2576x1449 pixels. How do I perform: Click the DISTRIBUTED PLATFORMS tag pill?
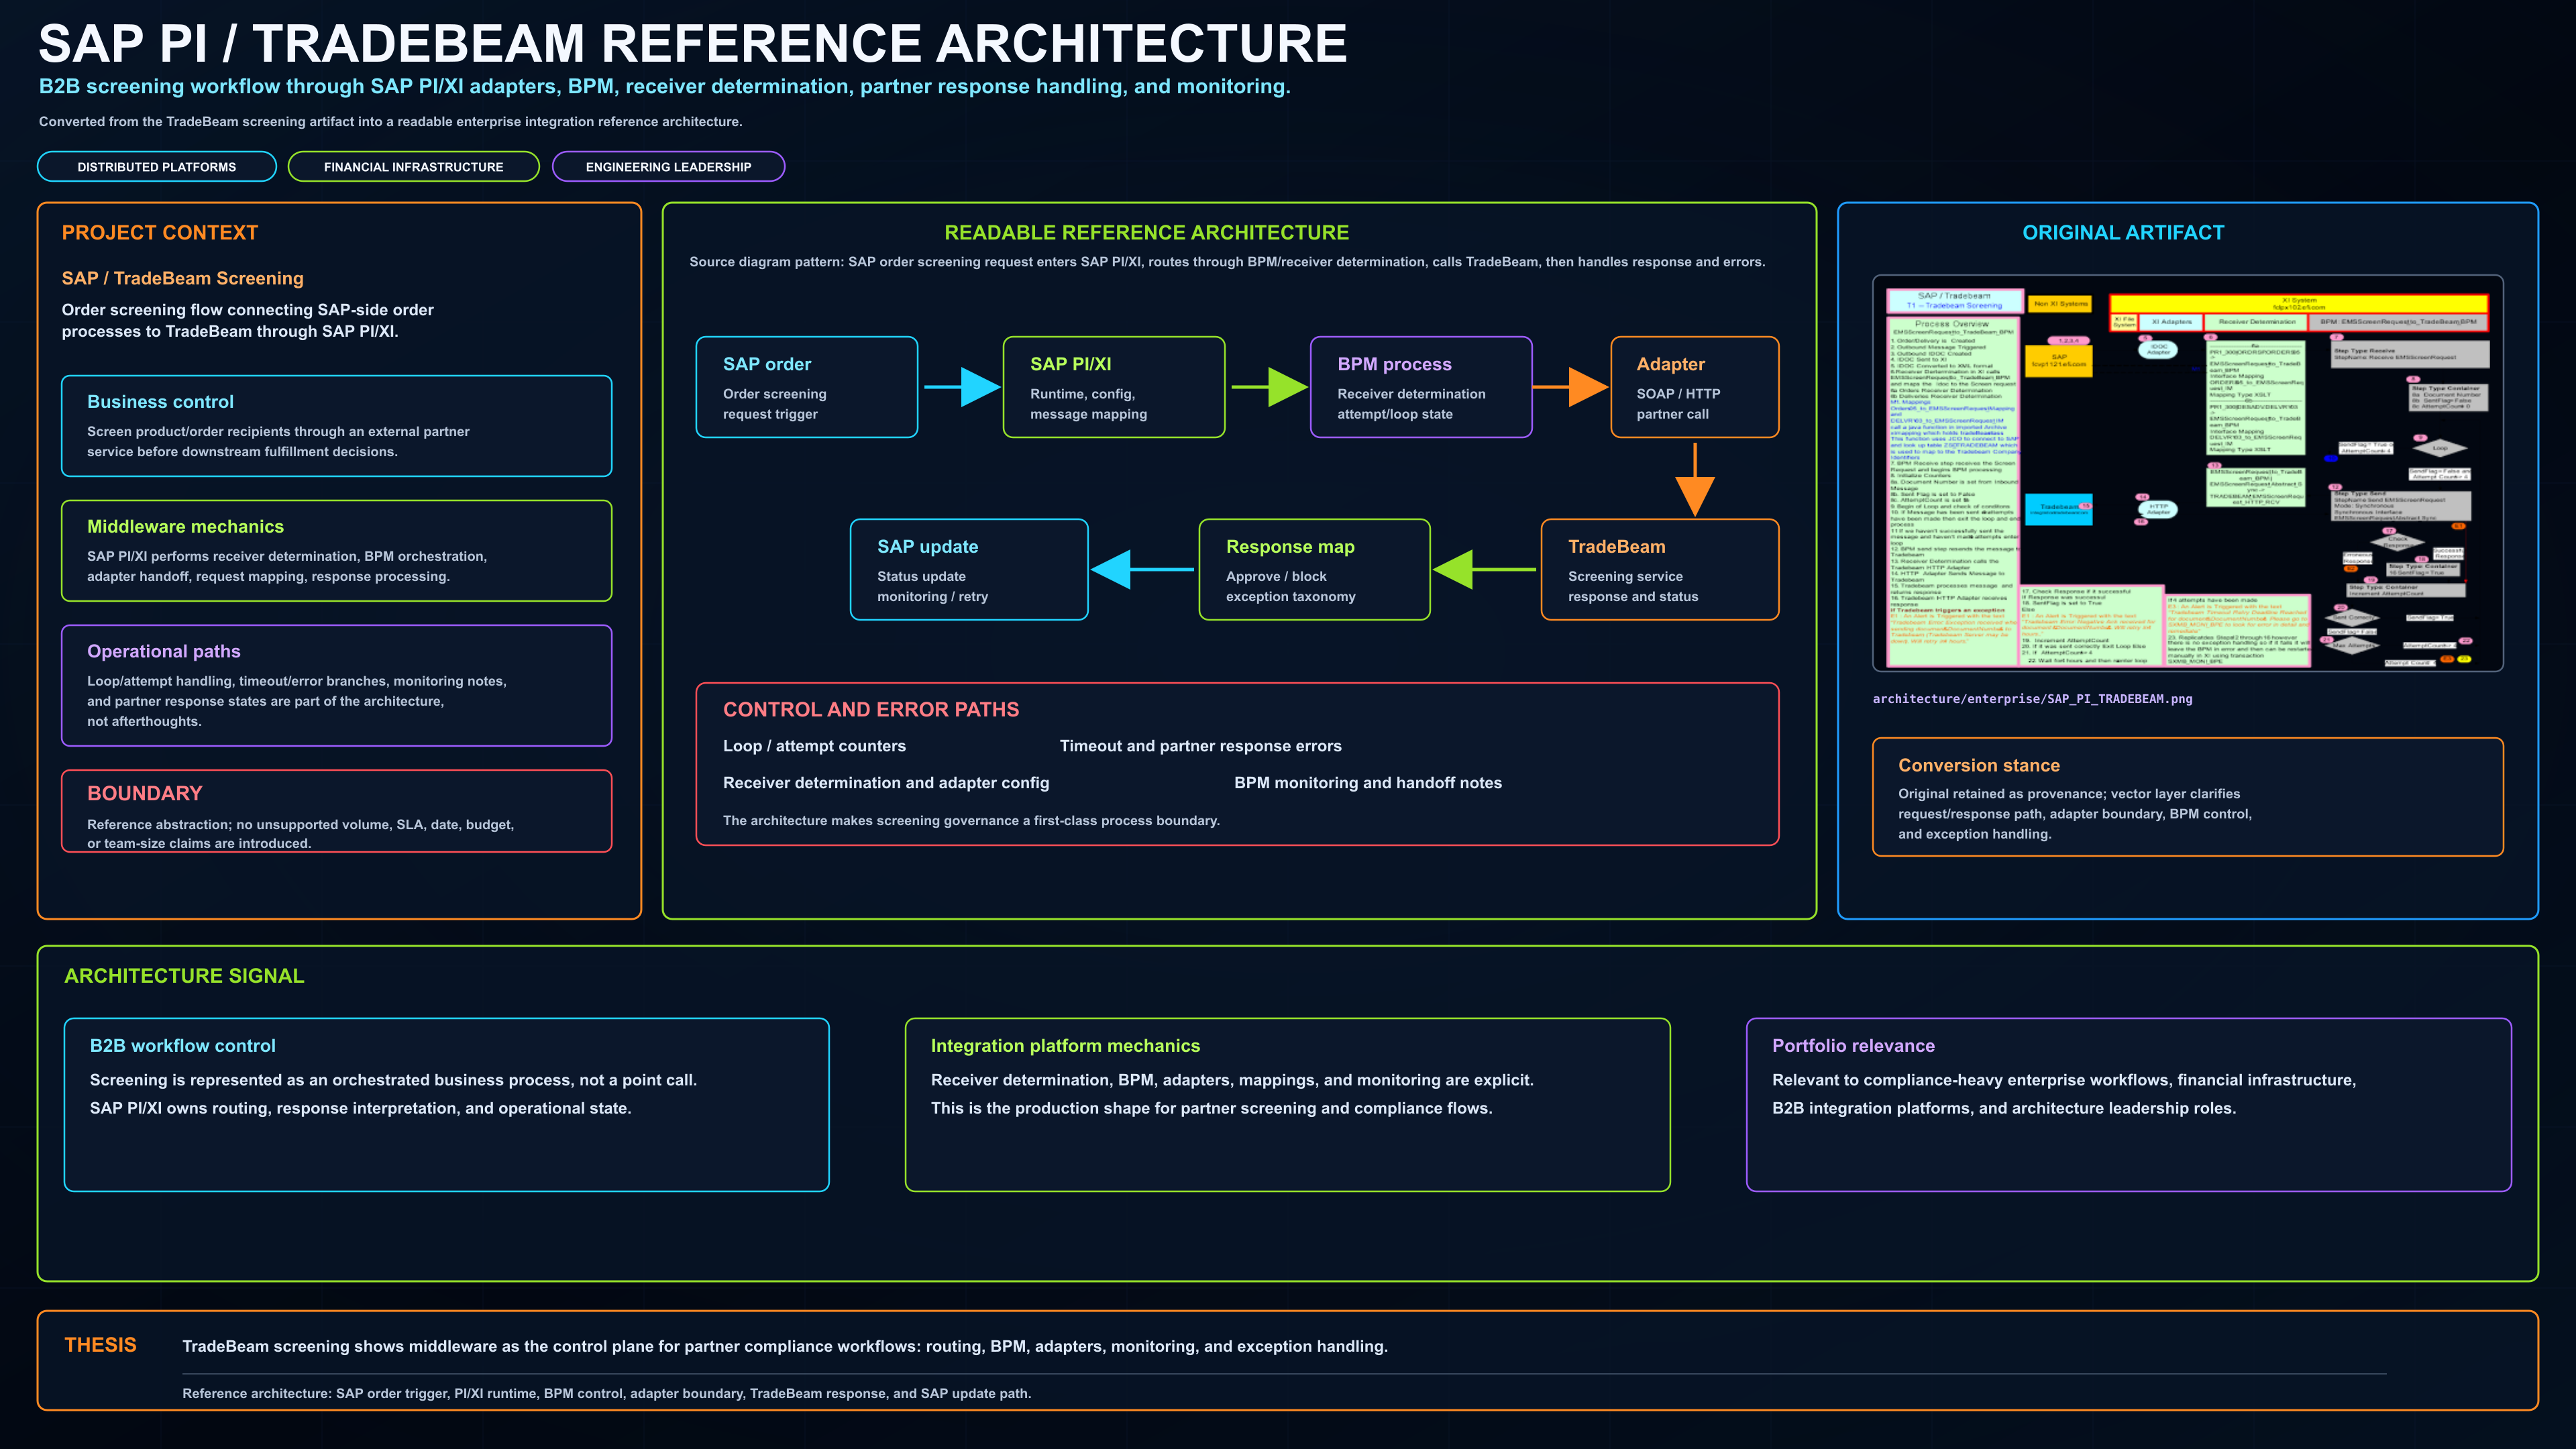(157, 167)
